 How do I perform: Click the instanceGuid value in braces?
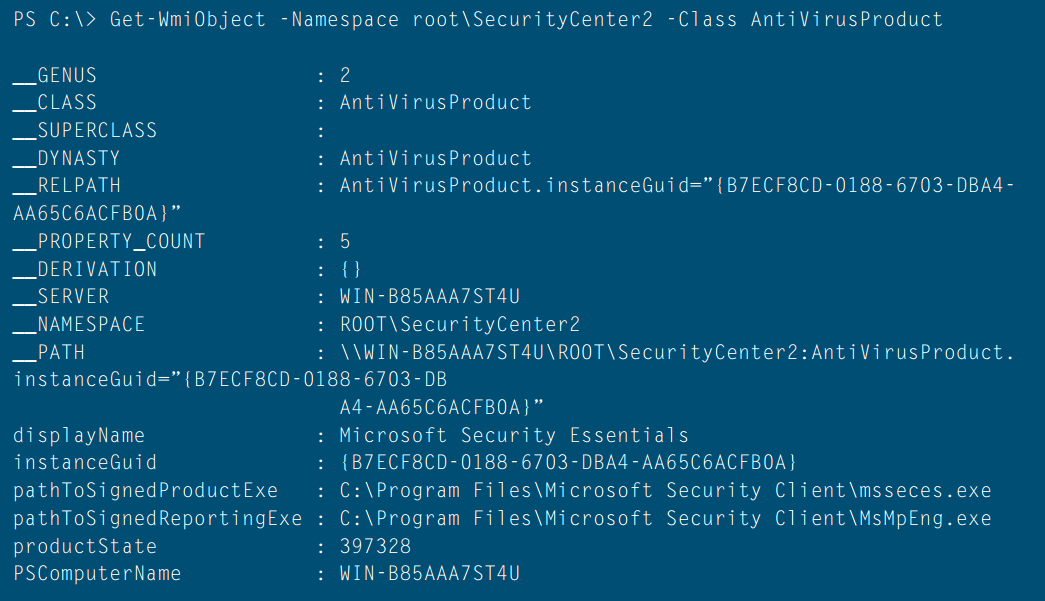(x=568, y=463)
